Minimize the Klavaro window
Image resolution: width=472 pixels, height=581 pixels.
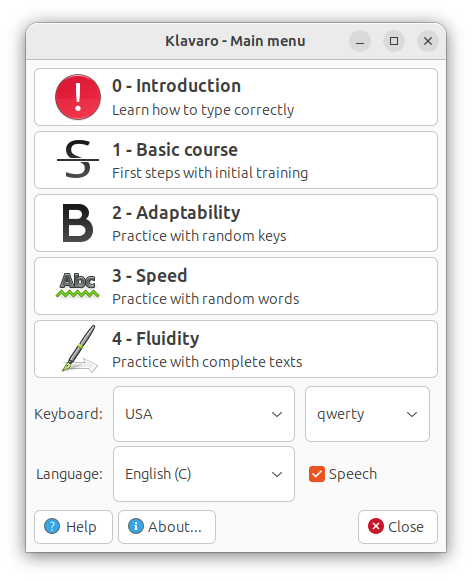(x=360, y=41)
